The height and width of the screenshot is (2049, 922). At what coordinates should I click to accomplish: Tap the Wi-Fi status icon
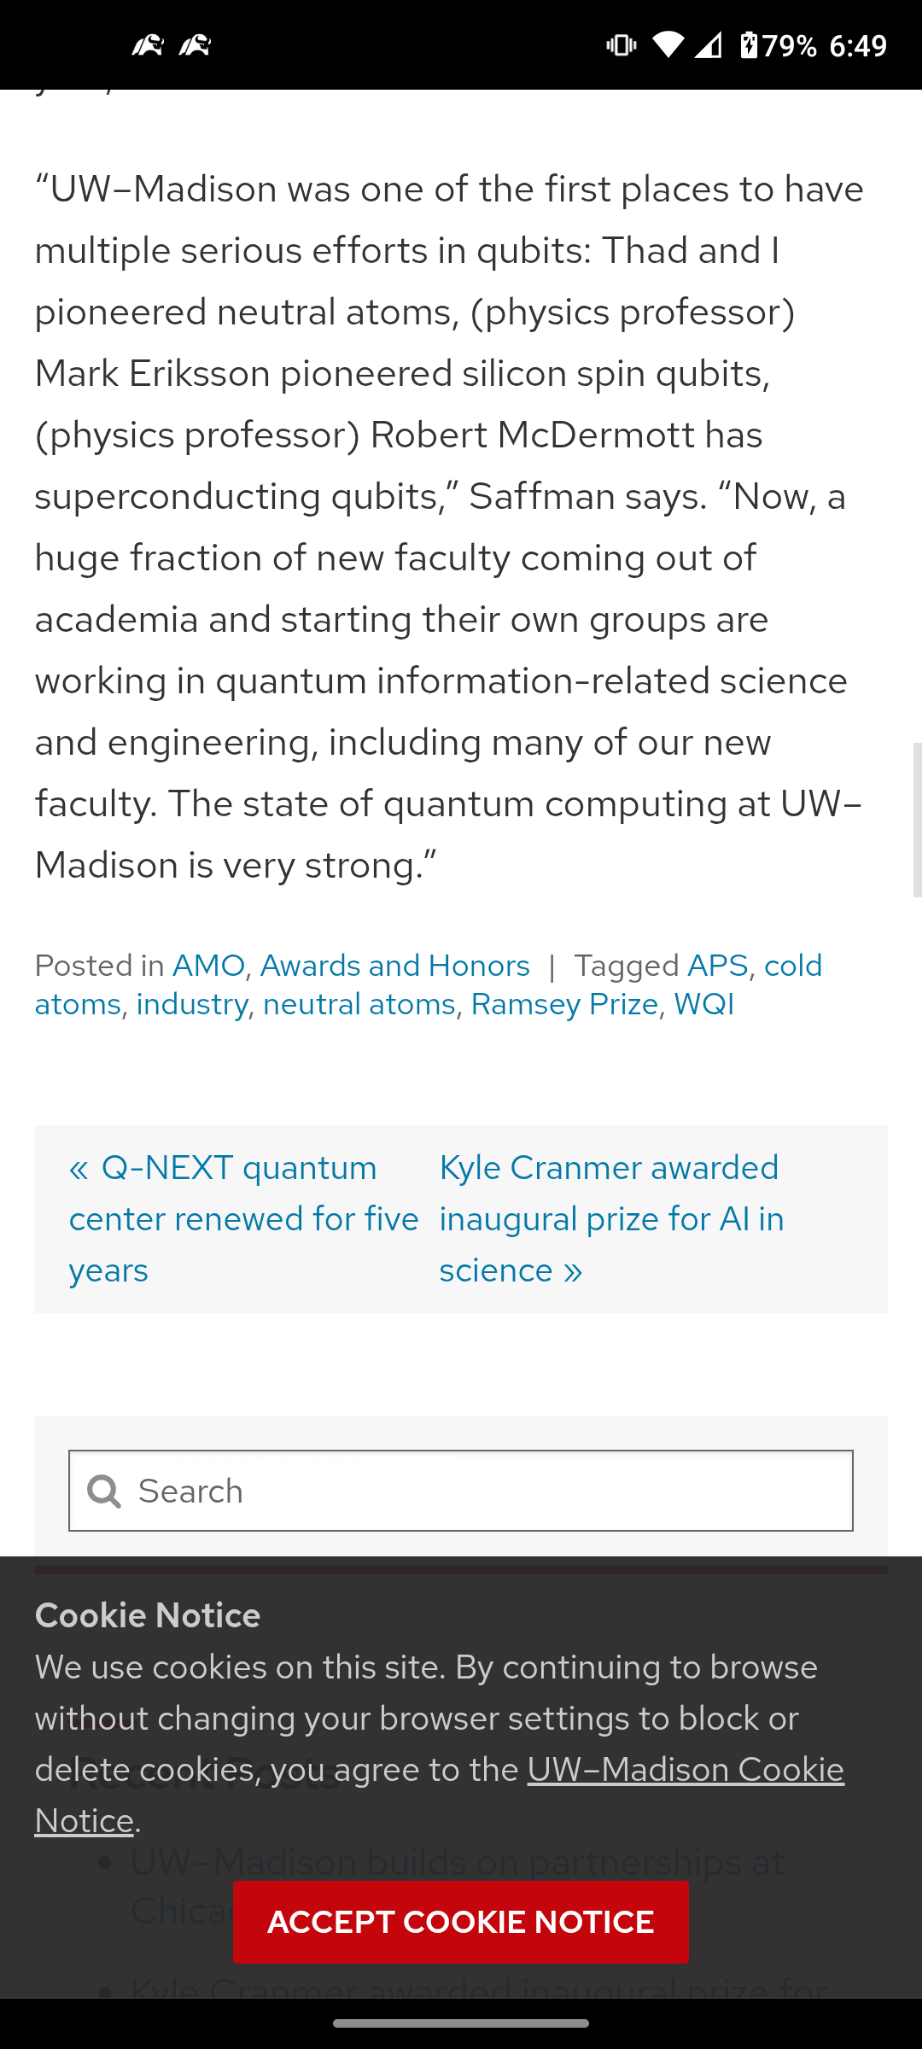[x=668, y=45]
